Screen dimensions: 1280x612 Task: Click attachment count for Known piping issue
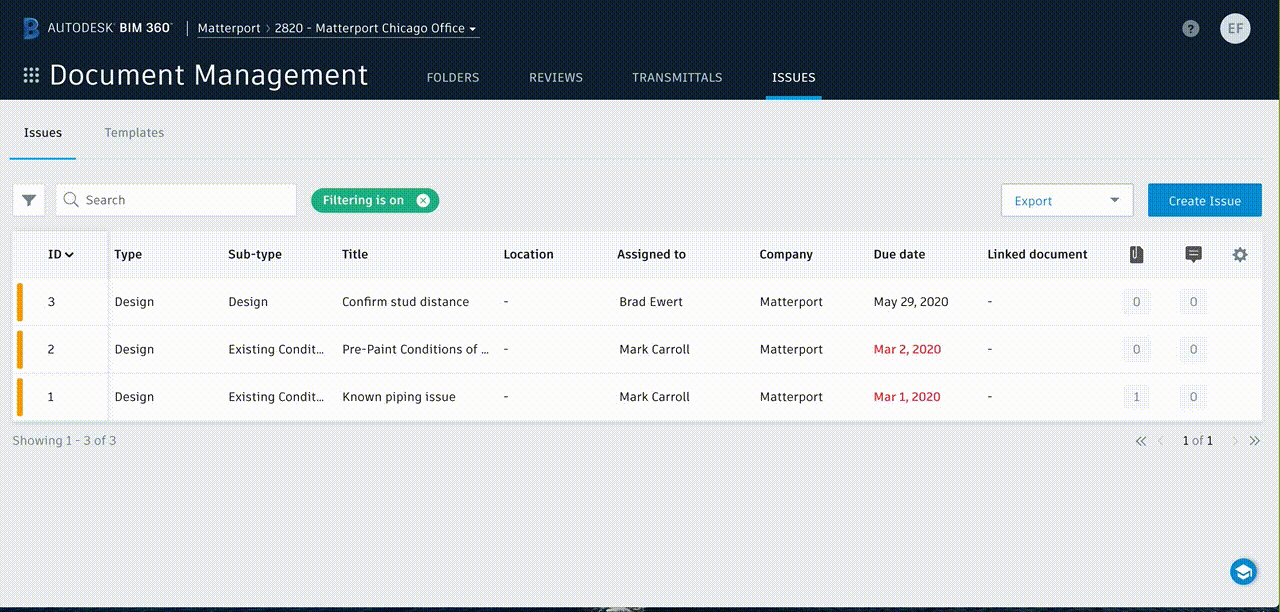tap(1136, 397)
